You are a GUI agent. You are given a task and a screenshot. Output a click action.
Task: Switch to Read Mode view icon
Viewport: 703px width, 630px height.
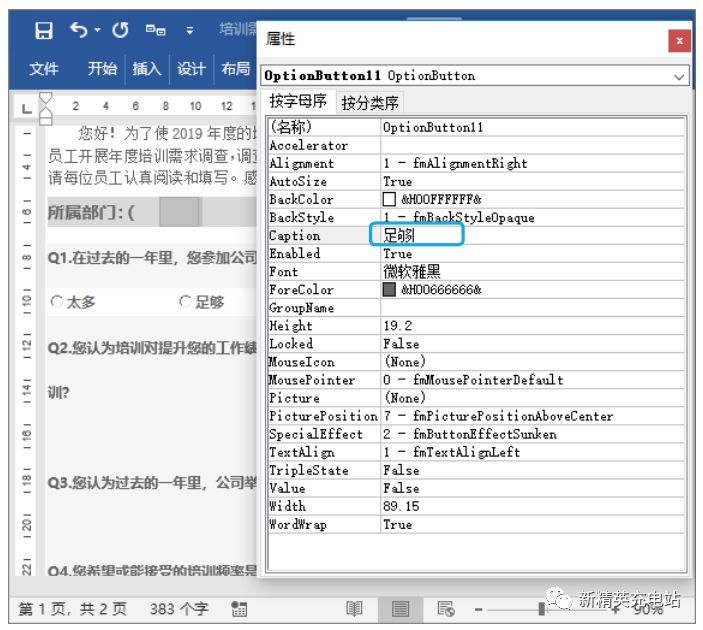(354, 609)
